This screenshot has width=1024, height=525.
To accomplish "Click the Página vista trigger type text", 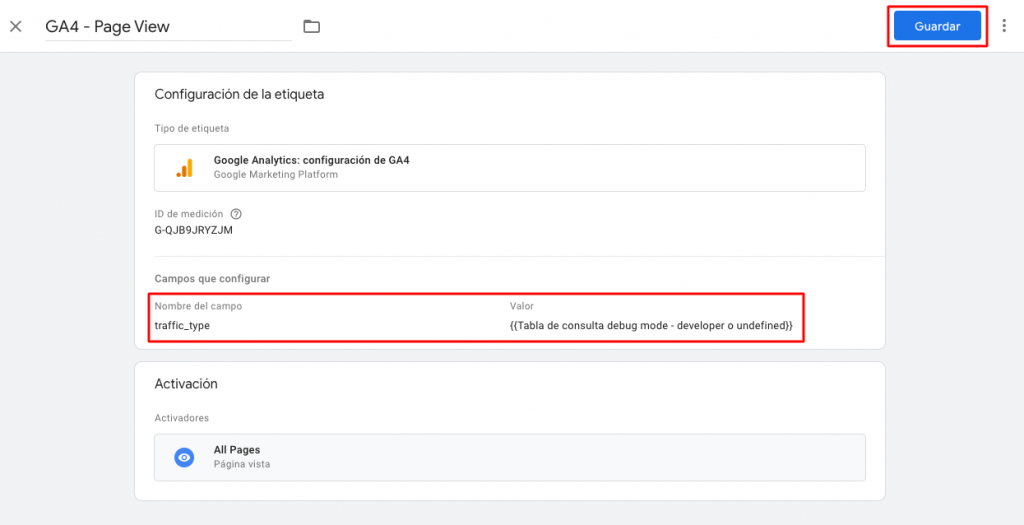I will (241, 465).
